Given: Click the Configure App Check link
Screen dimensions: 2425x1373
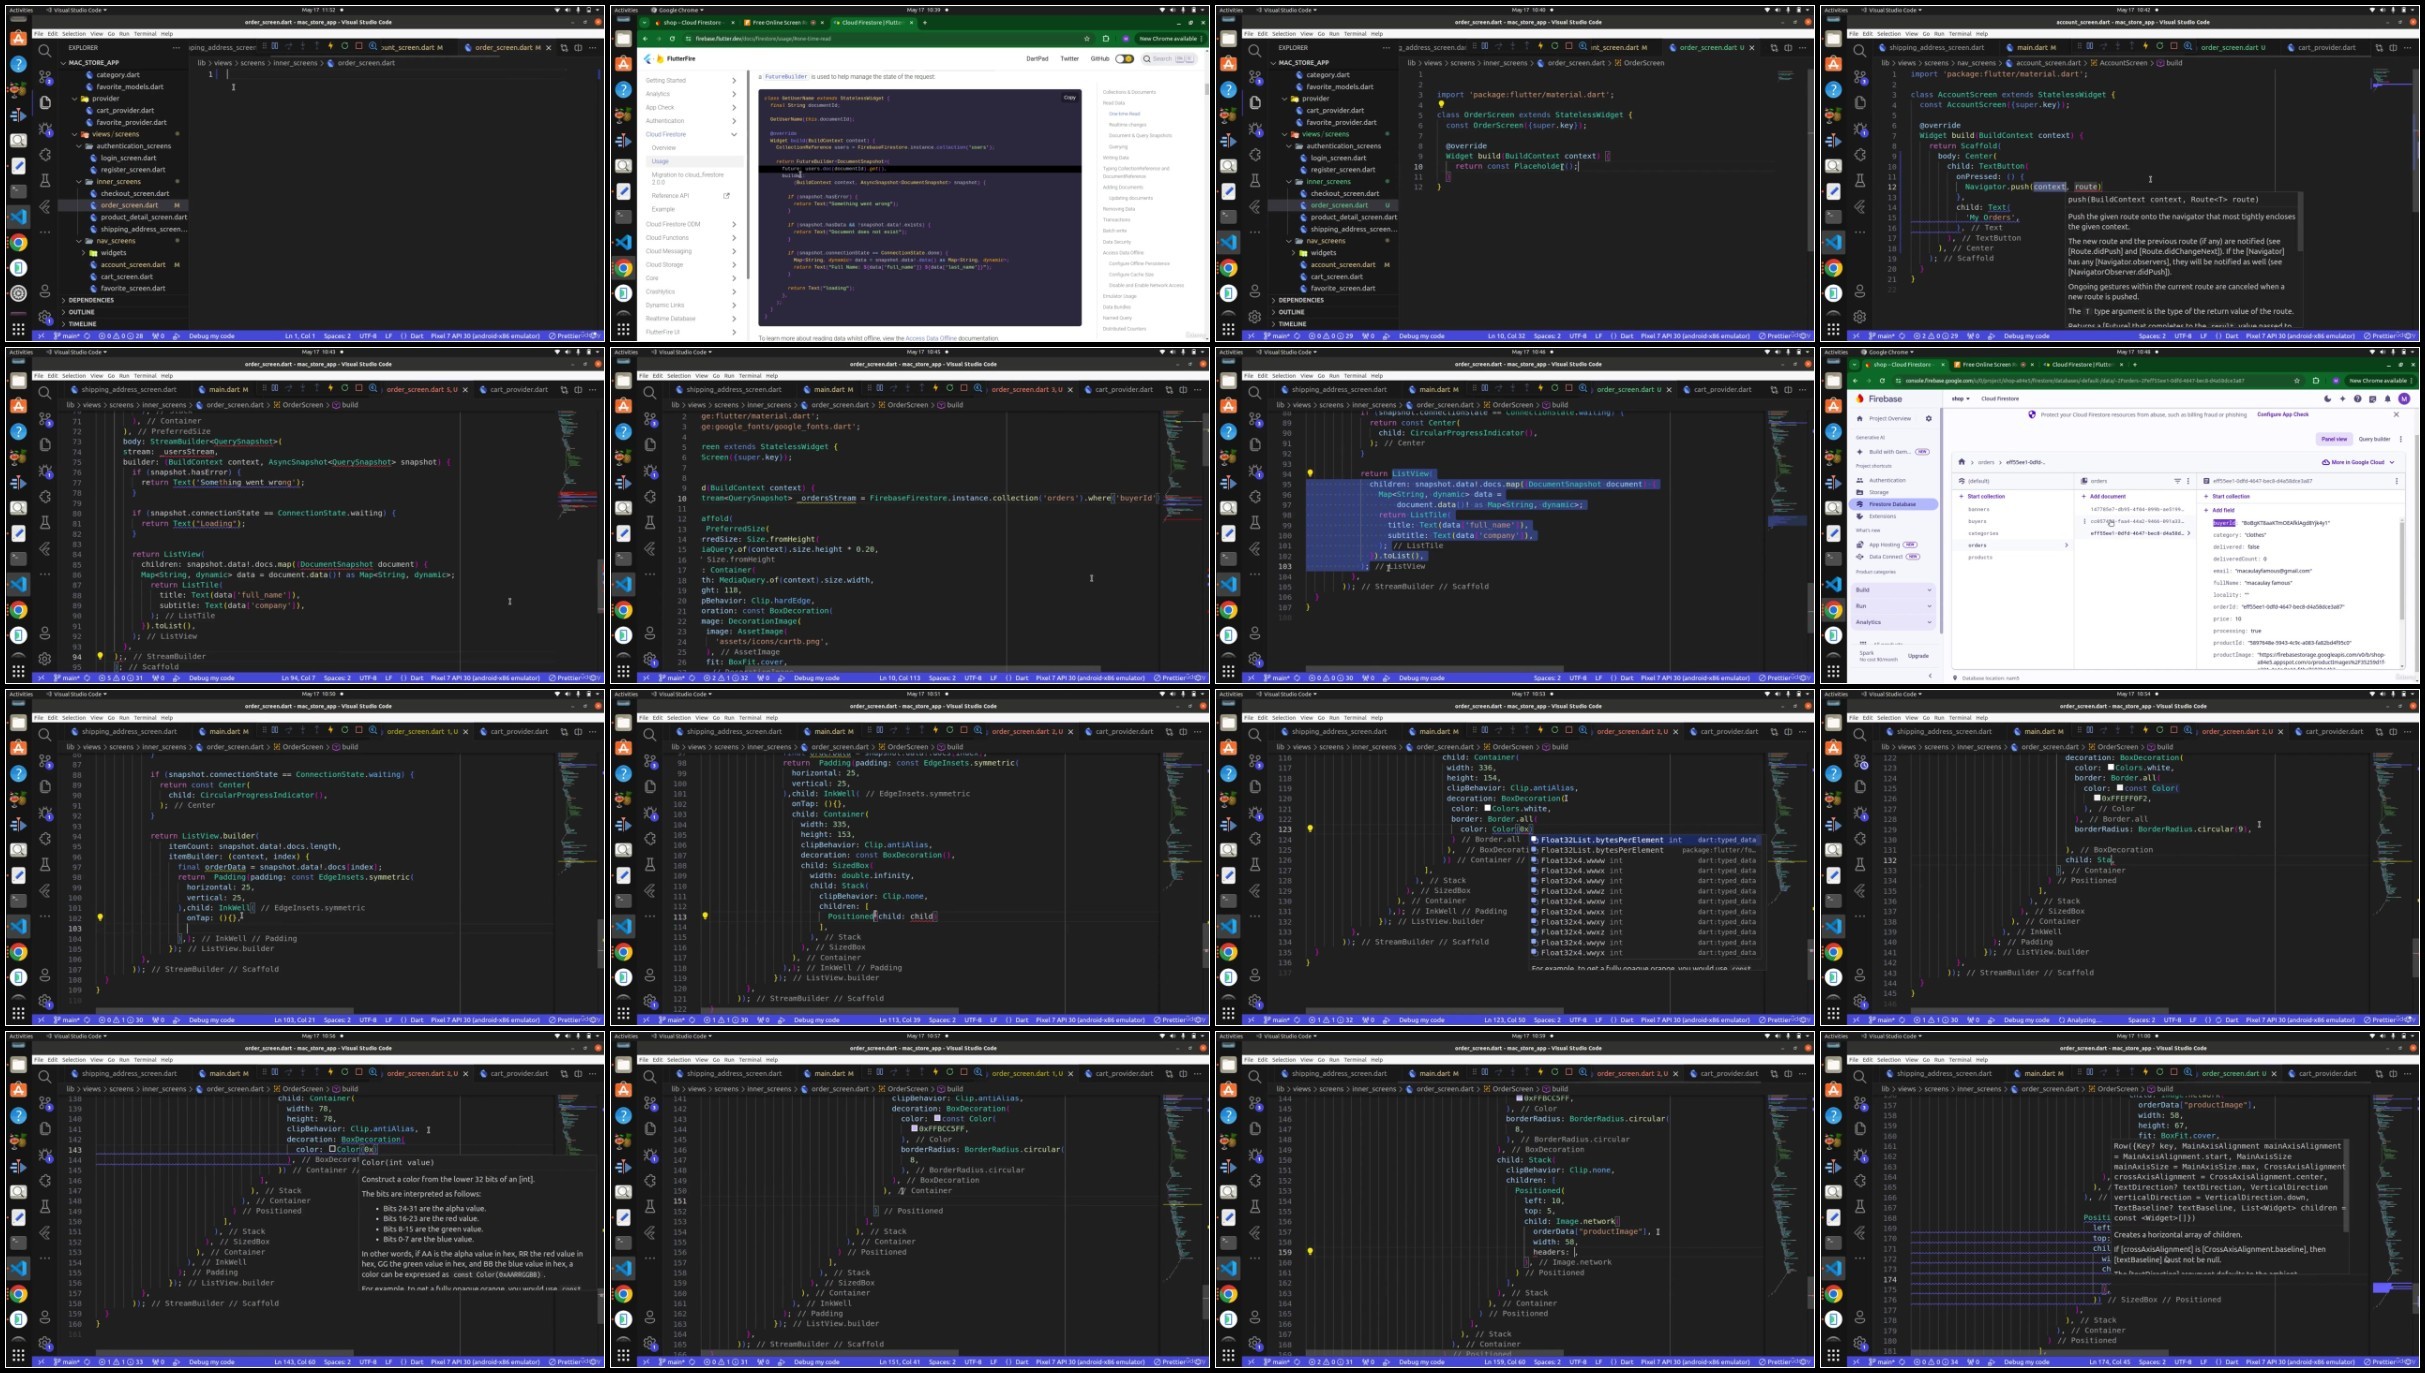Looking at the screenshot, I should point(2283,414).
